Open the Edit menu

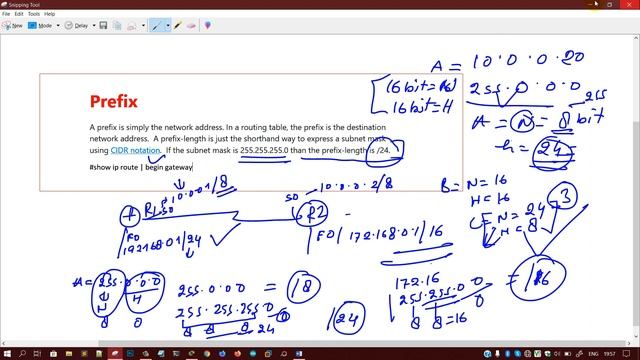click(19, 14)
